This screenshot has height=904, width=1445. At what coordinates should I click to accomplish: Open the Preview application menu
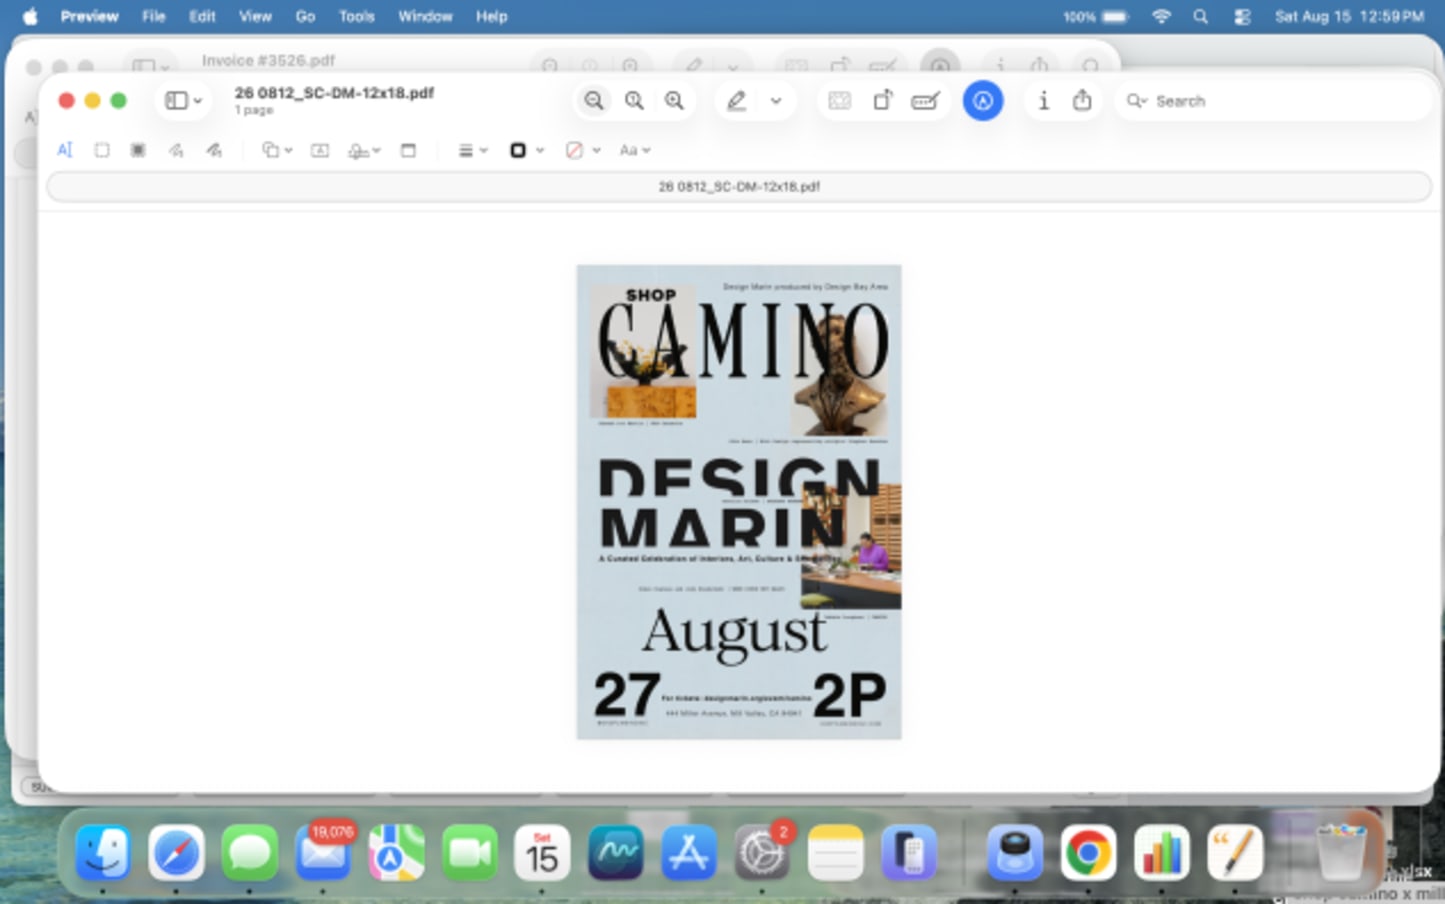click(89, 16)
